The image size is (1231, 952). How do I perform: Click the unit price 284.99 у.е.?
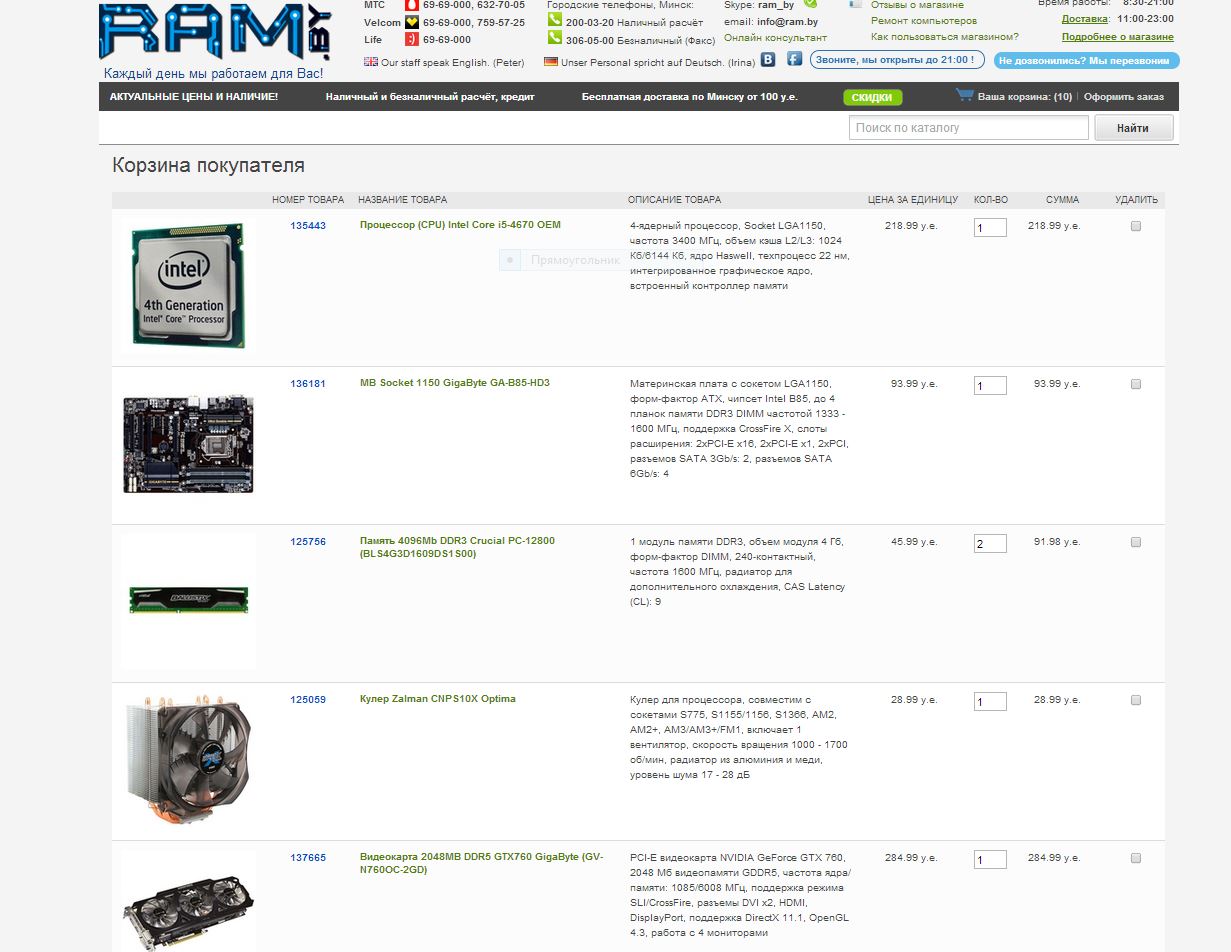[x=911, y=858]
